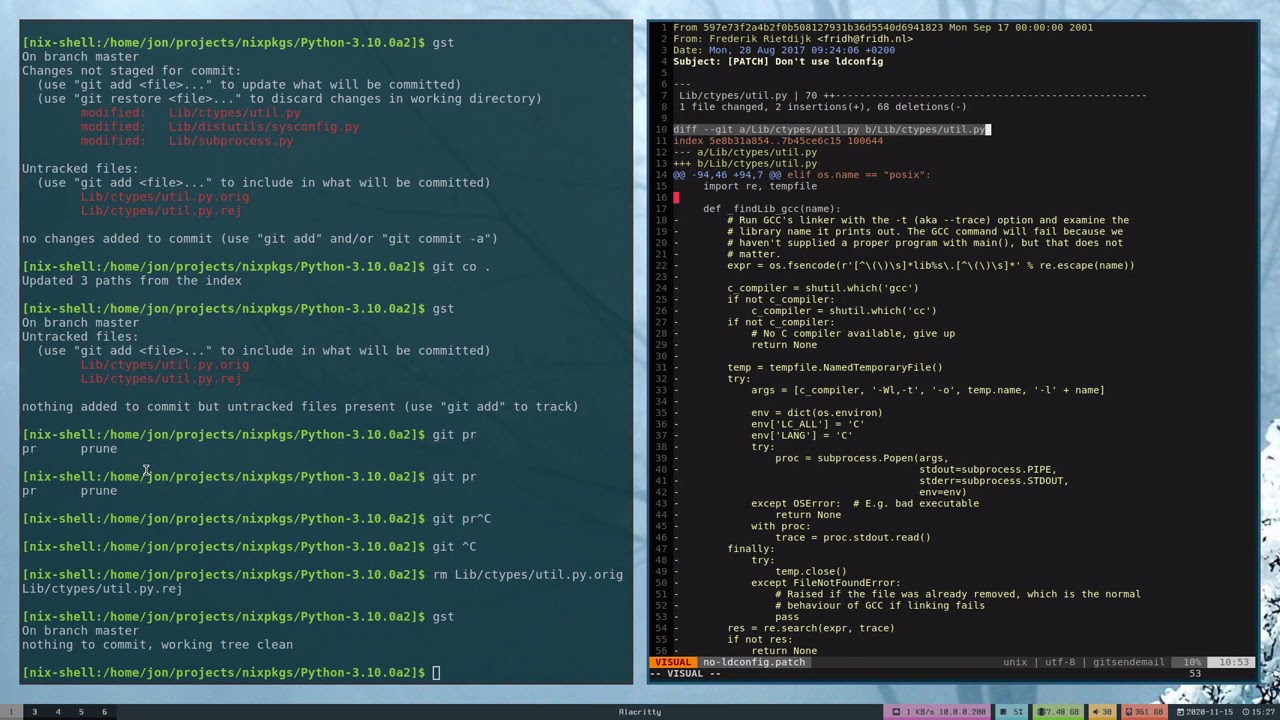Click the network speed indicator showing 10.0.0.208
Screen dimensions: 1280x720
coord(939,712)
